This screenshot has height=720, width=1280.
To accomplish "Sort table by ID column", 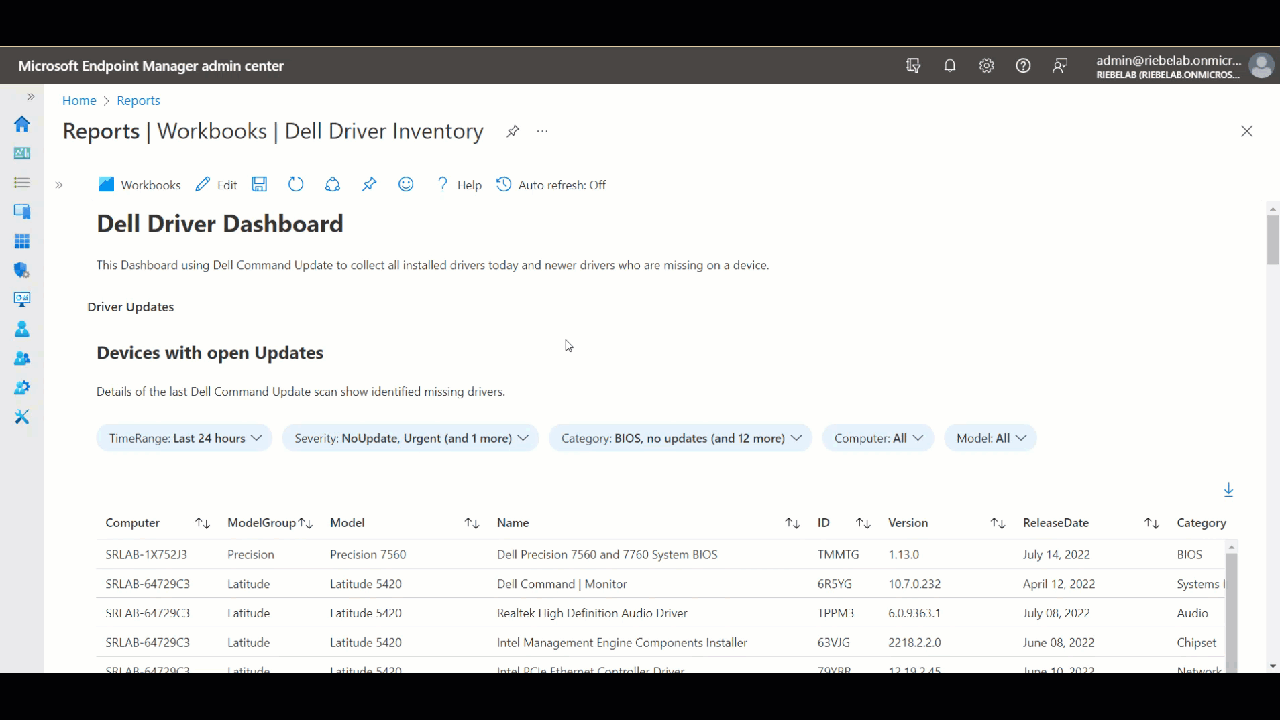I will click(x=863, y=523).
